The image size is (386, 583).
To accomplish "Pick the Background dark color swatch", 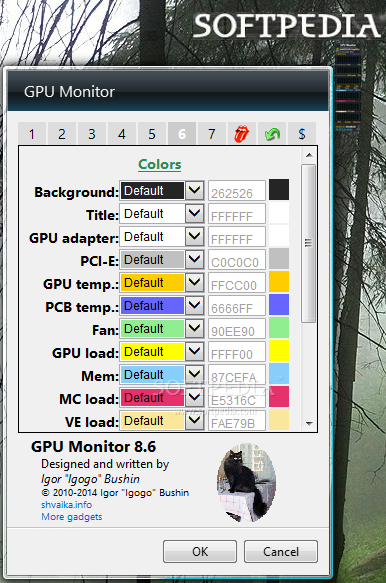I will tap(279, 190).
